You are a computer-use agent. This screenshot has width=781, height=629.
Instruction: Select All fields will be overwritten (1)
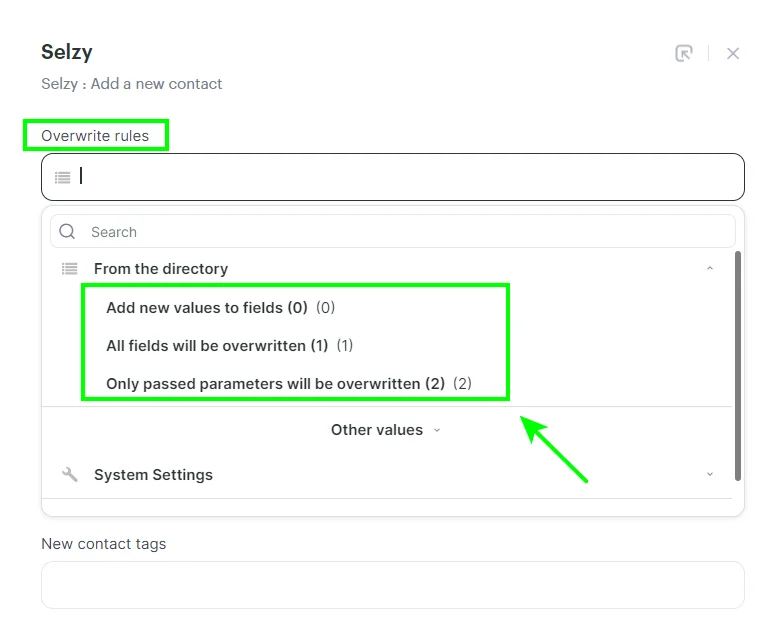tap(229, 346)
